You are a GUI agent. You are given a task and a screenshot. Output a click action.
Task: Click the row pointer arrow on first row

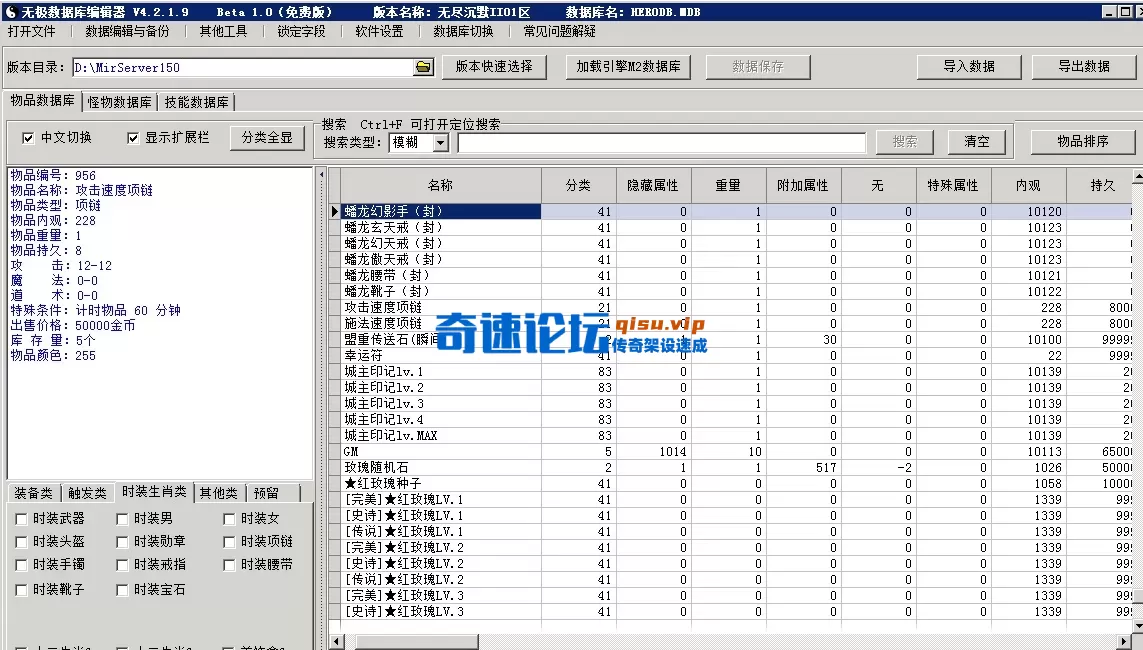pos(335,211)
